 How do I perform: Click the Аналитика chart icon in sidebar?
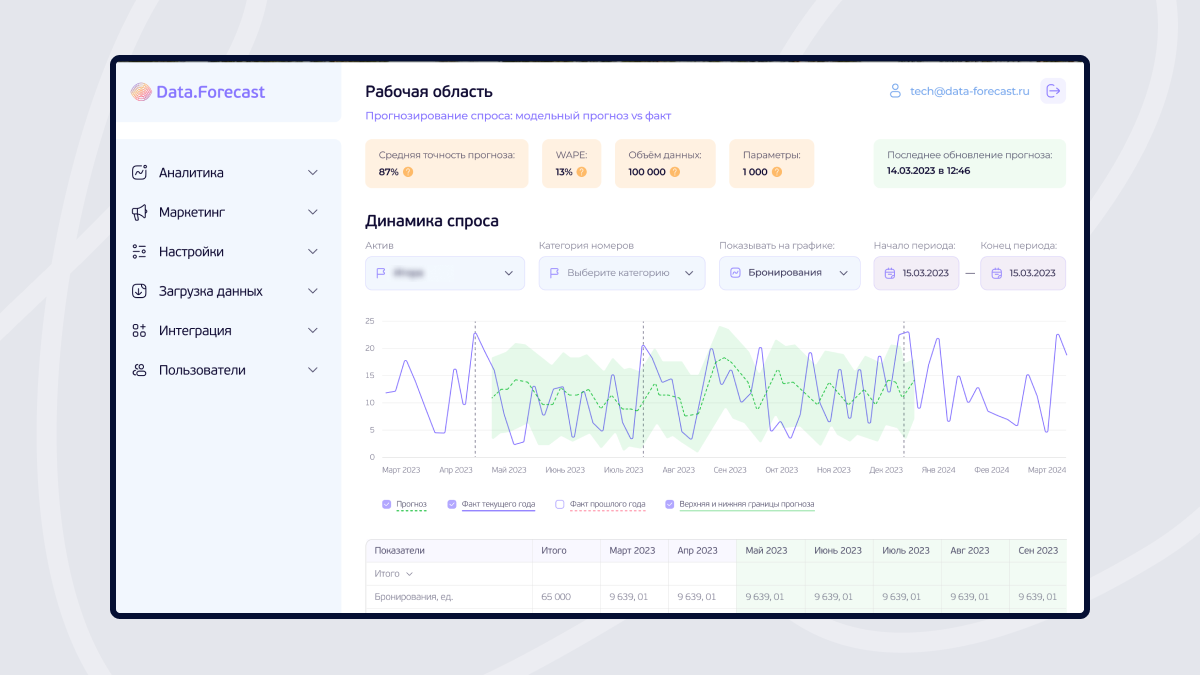[140, 173]
